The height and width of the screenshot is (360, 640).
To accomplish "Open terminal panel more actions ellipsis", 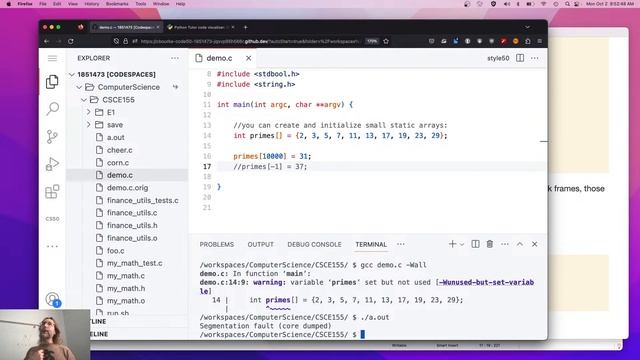I will tap(505, 244).
